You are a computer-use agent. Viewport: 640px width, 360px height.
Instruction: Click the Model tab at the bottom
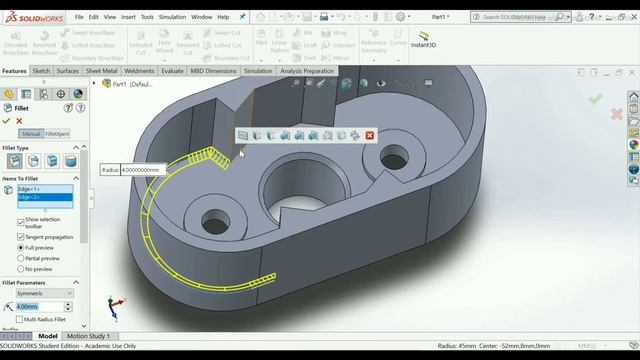click(48, 336)
